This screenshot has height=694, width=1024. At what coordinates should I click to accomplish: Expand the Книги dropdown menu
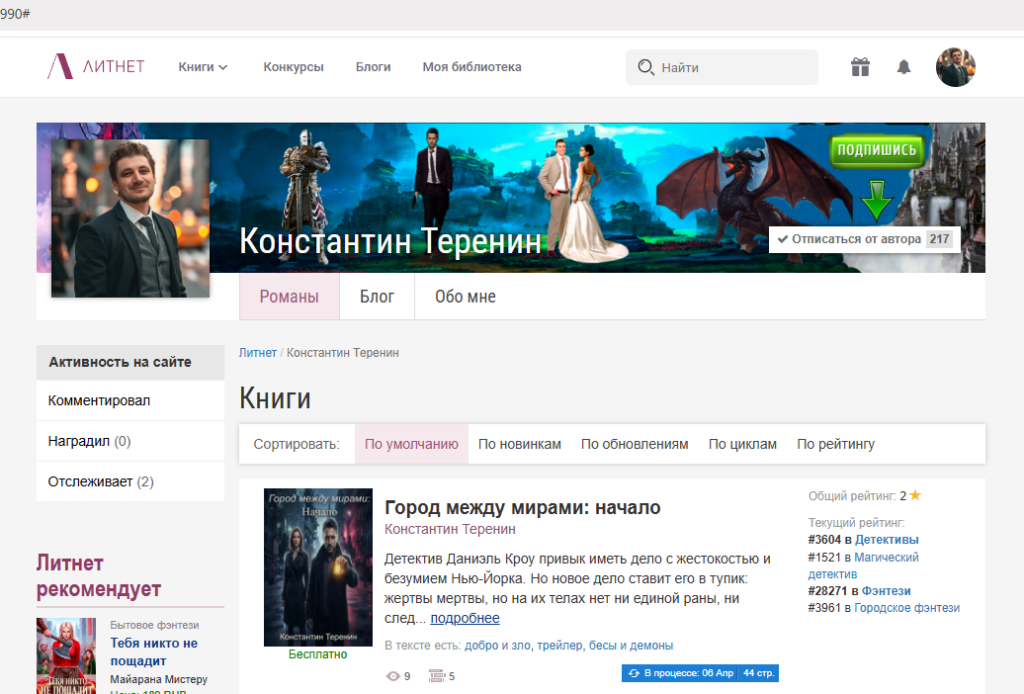click(203, 67)
